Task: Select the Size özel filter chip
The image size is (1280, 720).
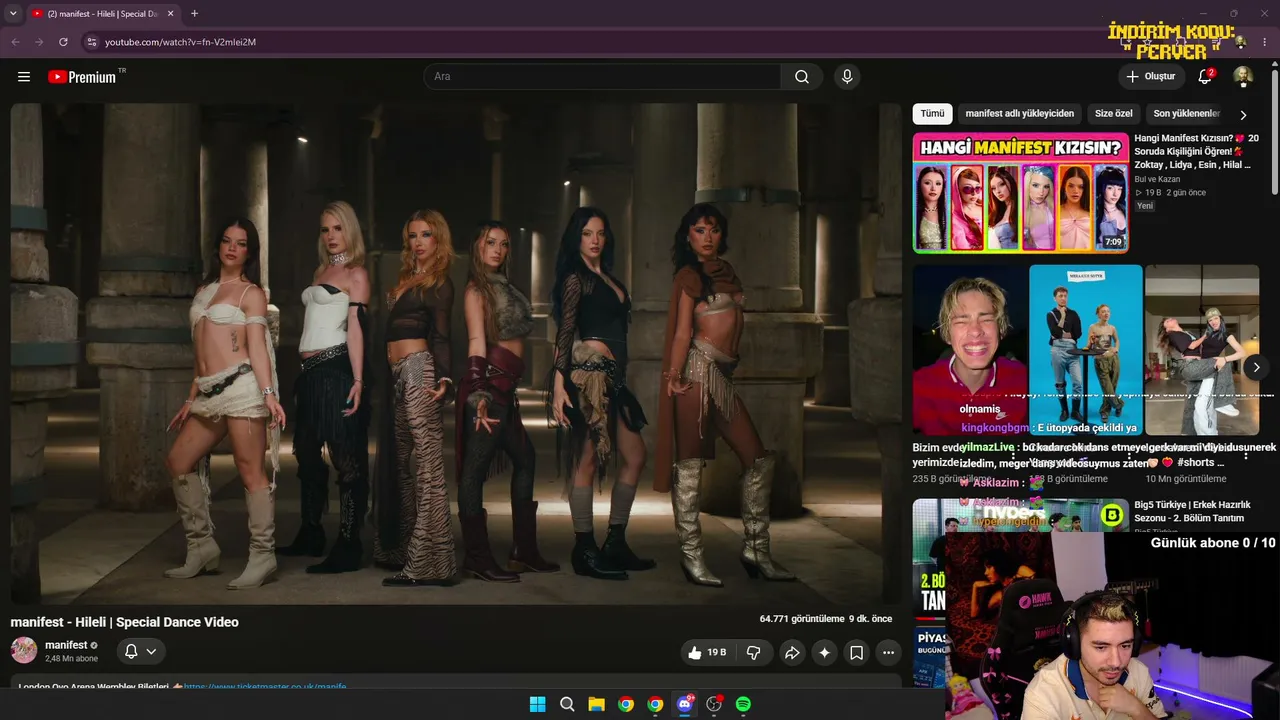Action: point(1114,114)
